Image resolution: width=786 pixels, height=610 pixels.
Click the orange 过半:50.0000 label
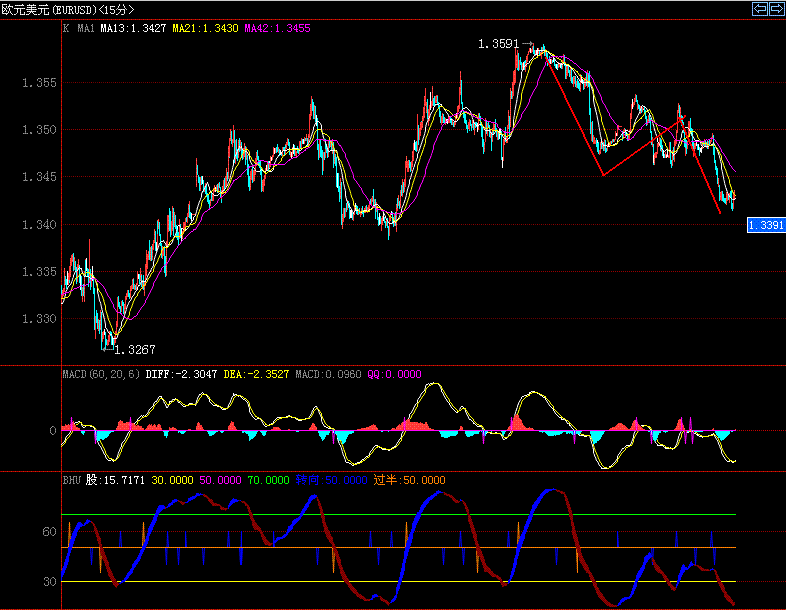pyautogui.click(x=410, y=480)
